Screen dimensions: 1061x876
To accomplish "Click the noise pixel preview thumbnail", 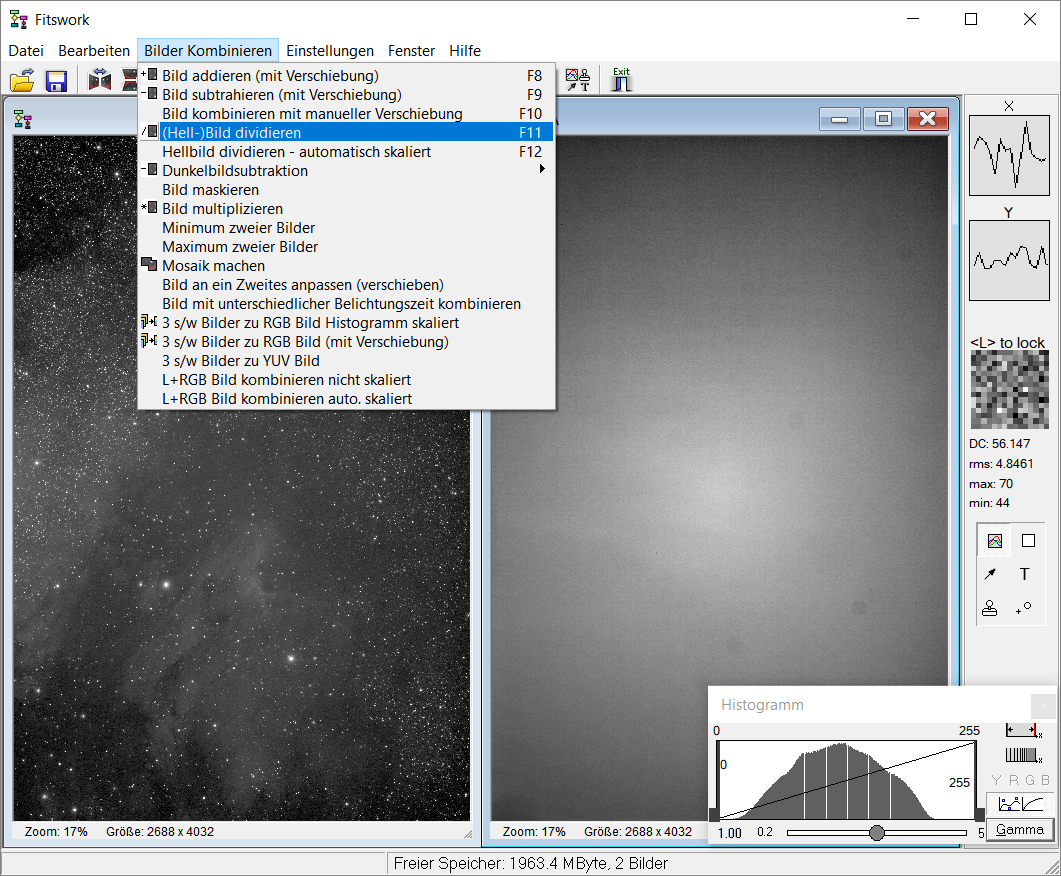I will pyautogui.click(x=1008, y=390).
